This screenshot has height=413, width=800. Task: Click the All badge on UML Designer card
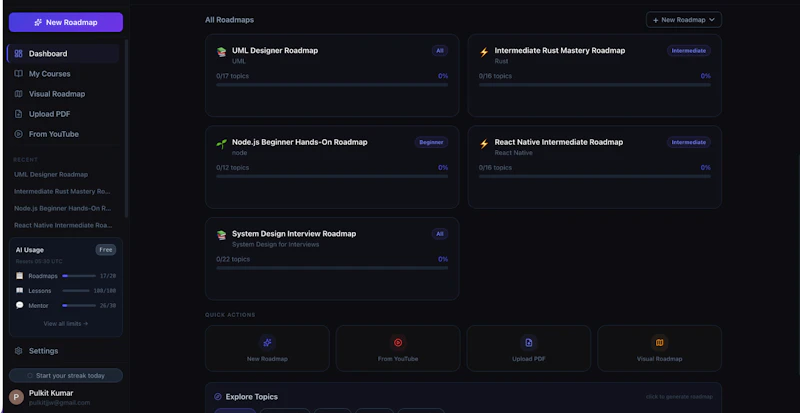(440, 51)
